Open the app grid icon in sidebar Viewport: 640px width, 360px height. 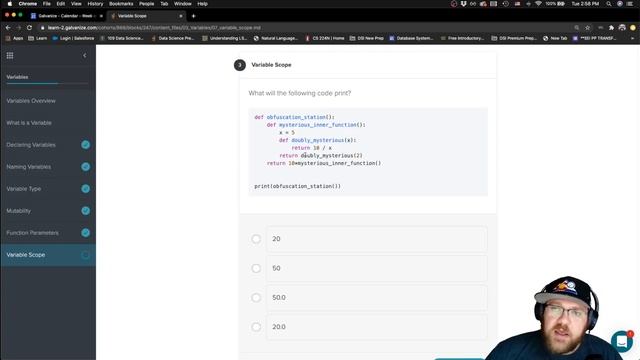point(10,56)
